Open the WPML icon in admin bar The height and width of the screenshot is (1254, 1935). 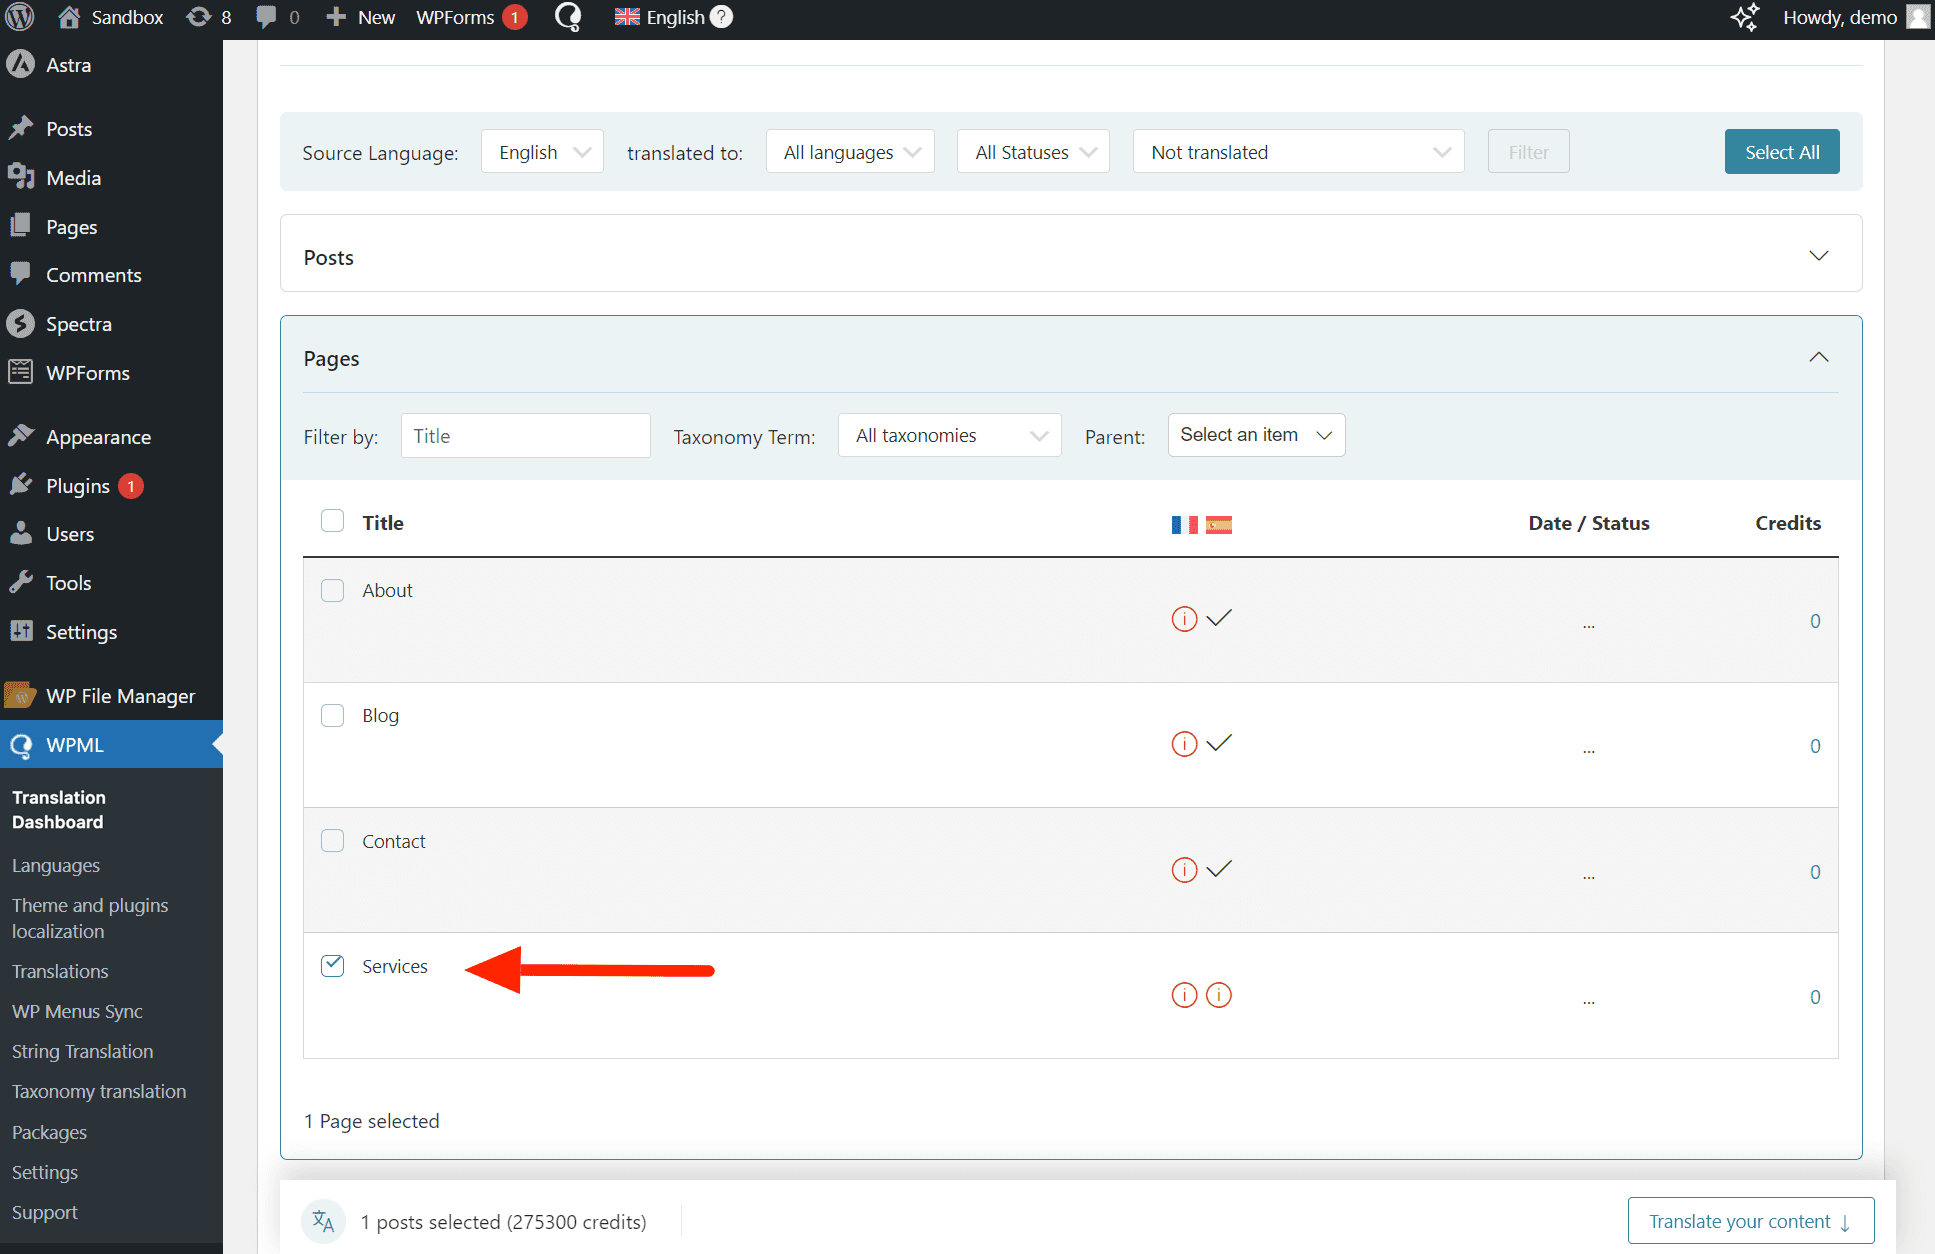tap(568, 17)
